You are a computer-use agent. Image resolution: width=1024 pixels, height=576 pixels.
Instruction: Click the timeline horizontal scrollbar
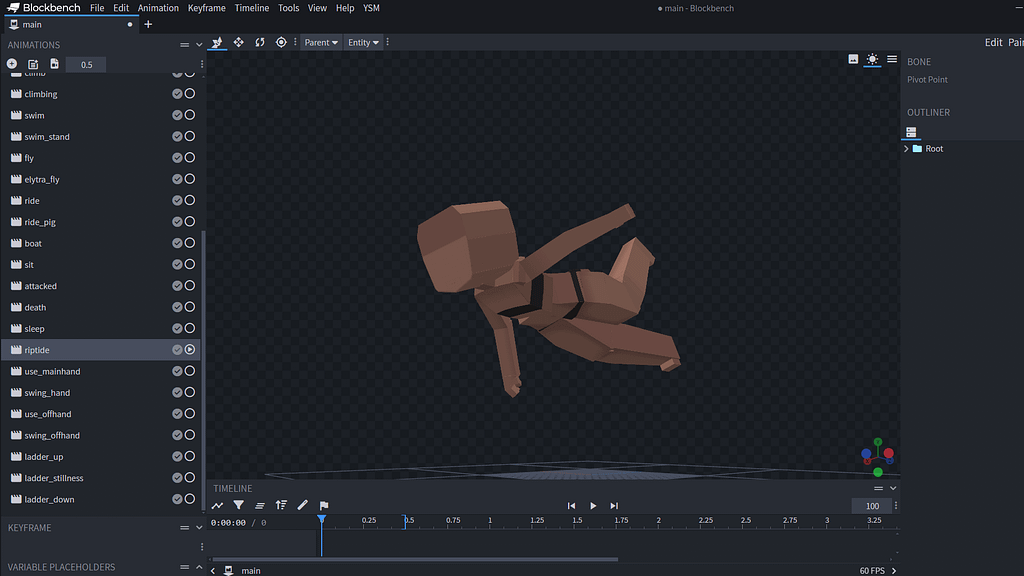tap(415, 560)
